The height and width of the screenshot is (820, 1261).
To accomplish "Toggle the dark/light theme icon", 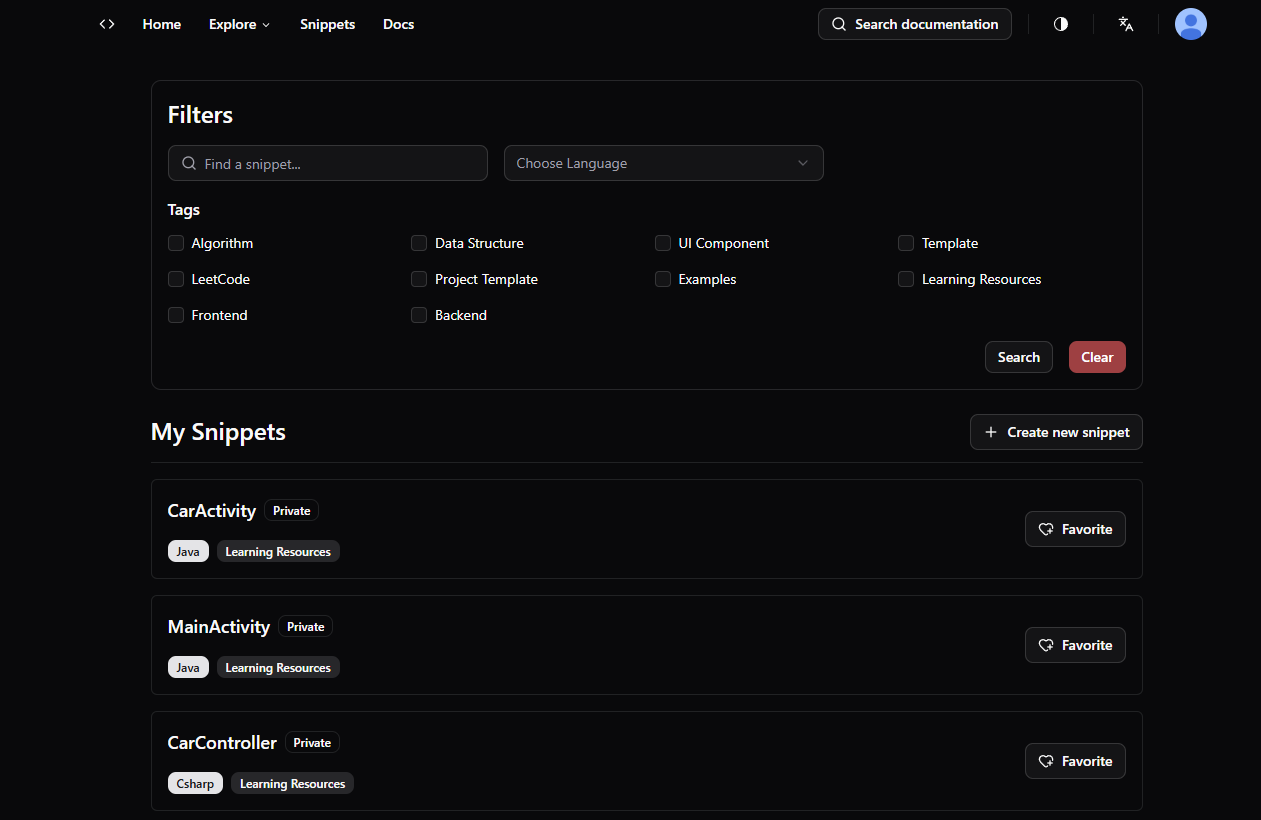I will click(x=1061, y=24).
